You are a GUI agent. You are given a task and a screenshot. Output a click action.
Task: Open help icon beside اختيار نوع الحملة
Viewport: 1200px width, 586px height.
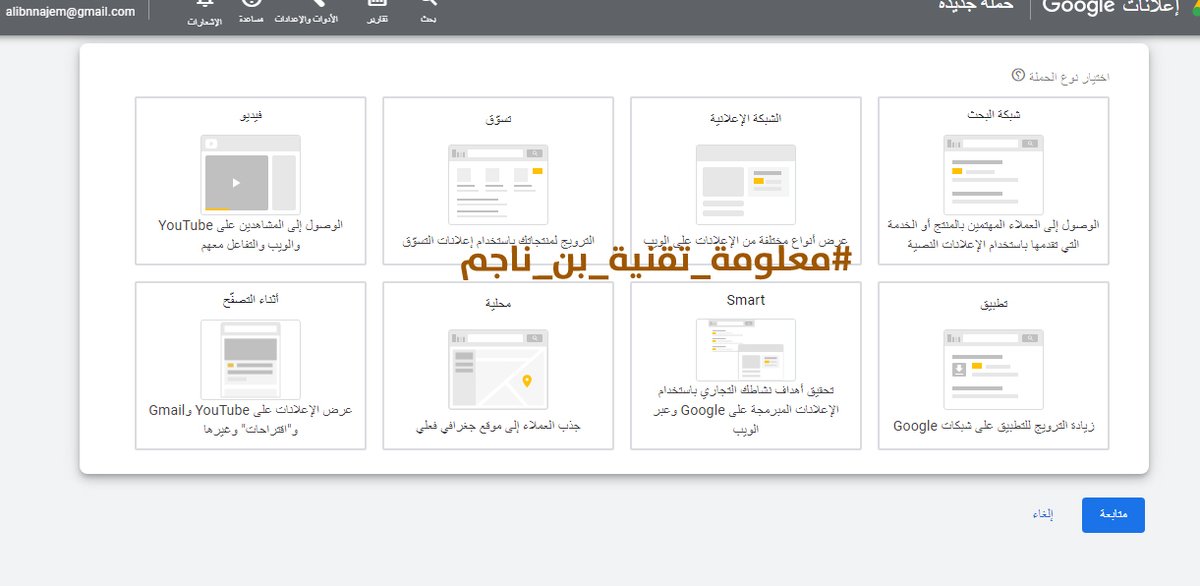click(x=1018, y=75)
